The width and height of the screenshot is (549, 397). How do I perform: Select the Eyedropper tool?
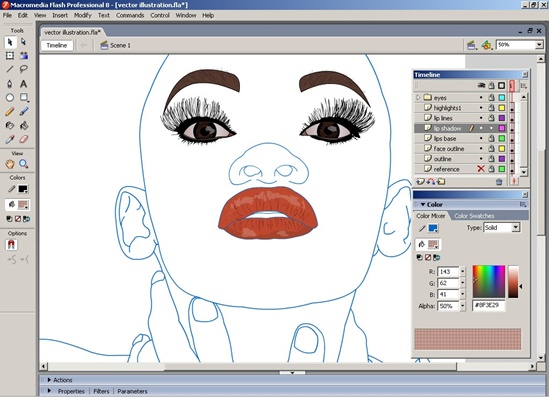tap(10, 139)
